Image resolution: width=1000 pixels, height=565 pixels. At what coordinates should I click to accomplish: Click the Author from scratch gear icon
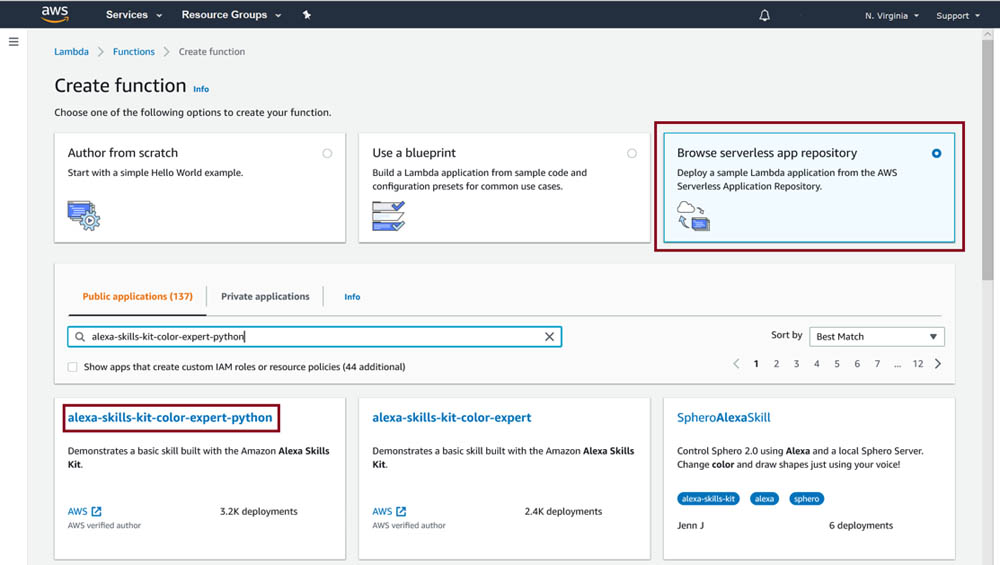(x=84, y=216)
